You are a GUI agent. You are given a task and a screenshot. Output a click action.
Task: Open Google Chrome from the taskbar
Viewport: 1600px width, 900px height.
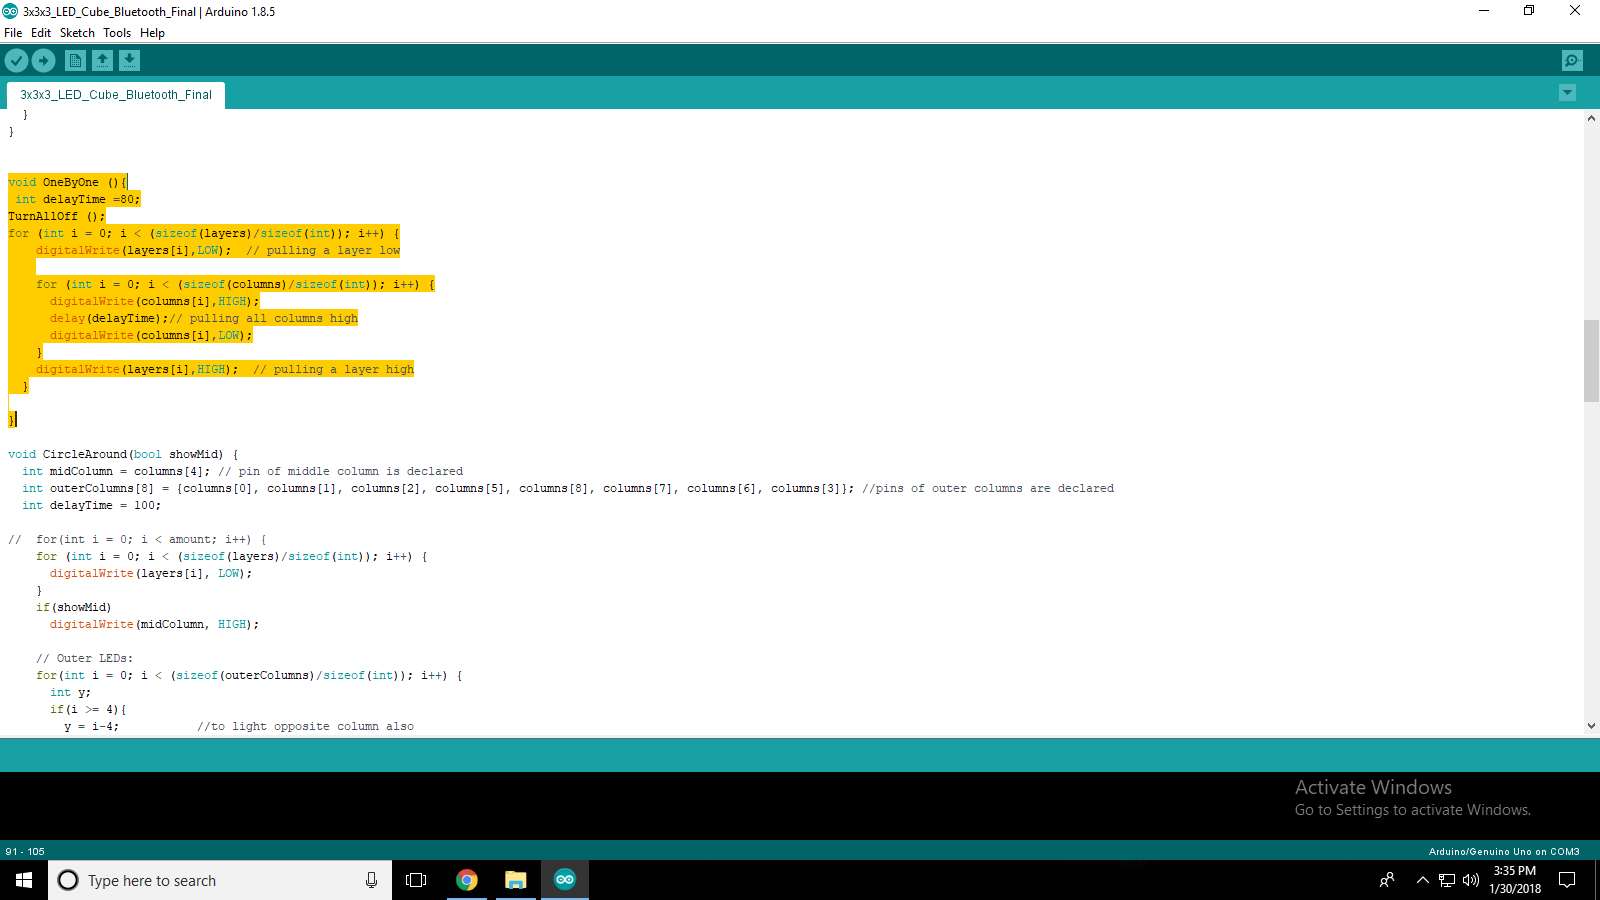(467, 880)
